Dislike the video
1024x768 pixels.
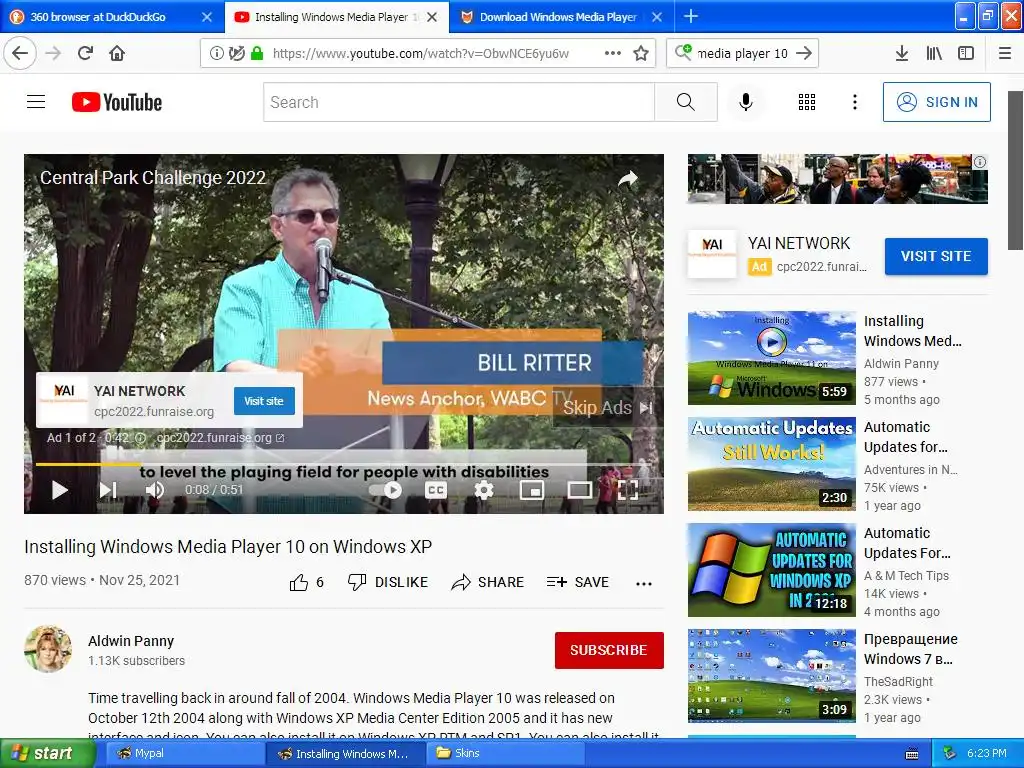388,583
